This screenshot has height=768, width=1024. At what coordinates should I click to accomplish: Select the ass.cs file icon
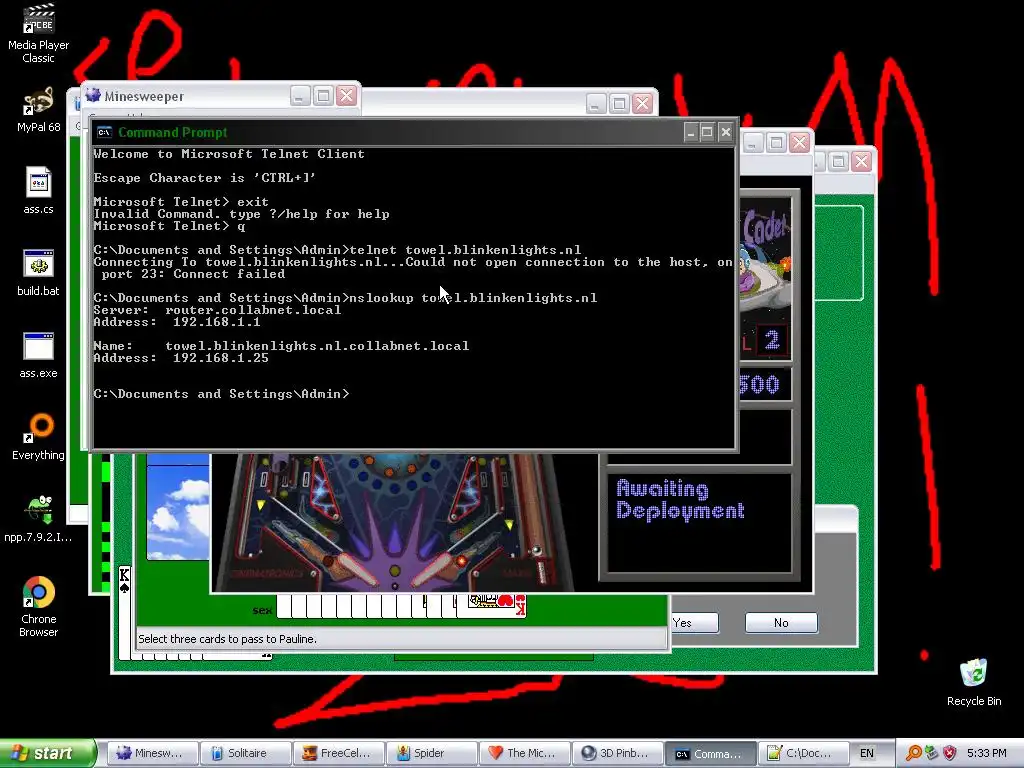coord(38,190)
